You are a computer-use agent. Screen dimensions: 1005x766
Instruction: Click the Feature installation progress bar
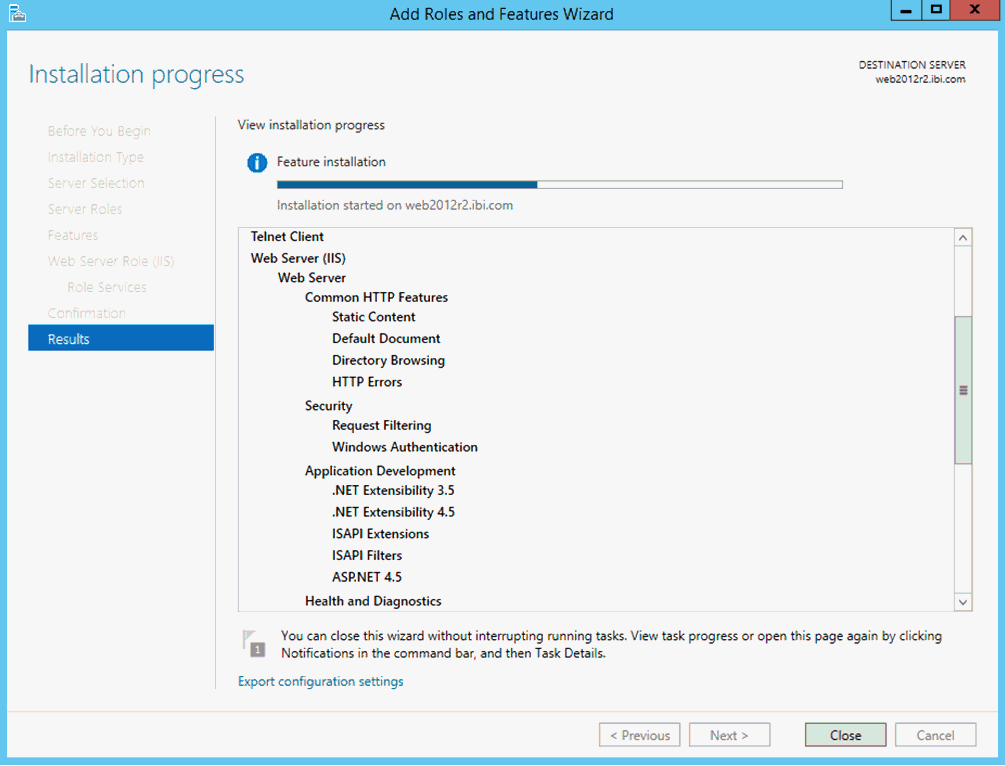[x=560, y=185]
